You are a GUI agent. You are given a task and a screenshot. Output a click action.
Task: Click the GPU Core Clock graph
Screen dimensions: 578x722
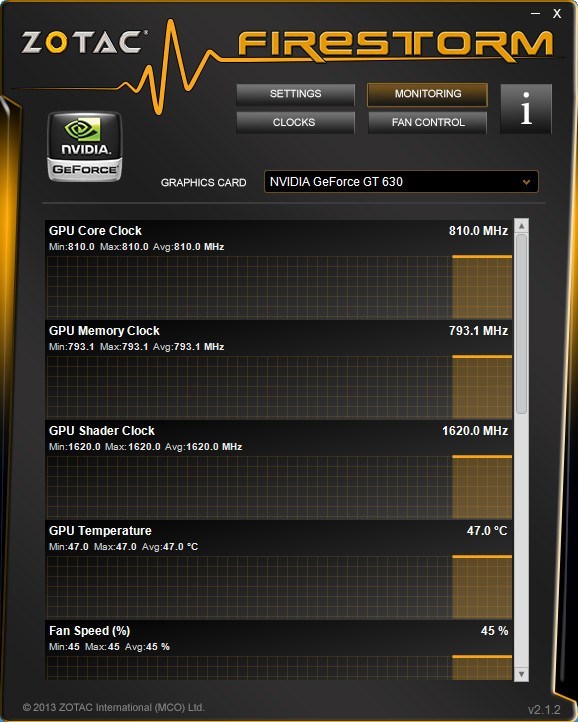click(x=279, y=287)
